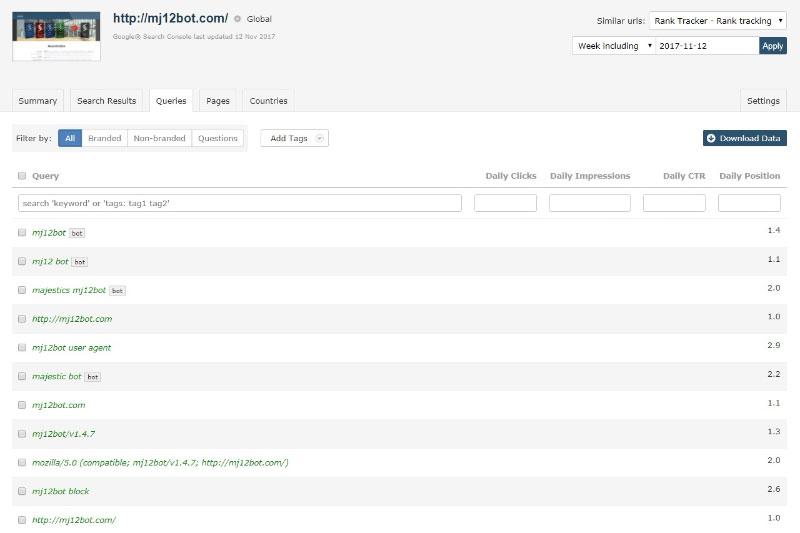Click position value 2.9 for user agent row
This screenshot has height=533, width=800.
coord(773,345)
